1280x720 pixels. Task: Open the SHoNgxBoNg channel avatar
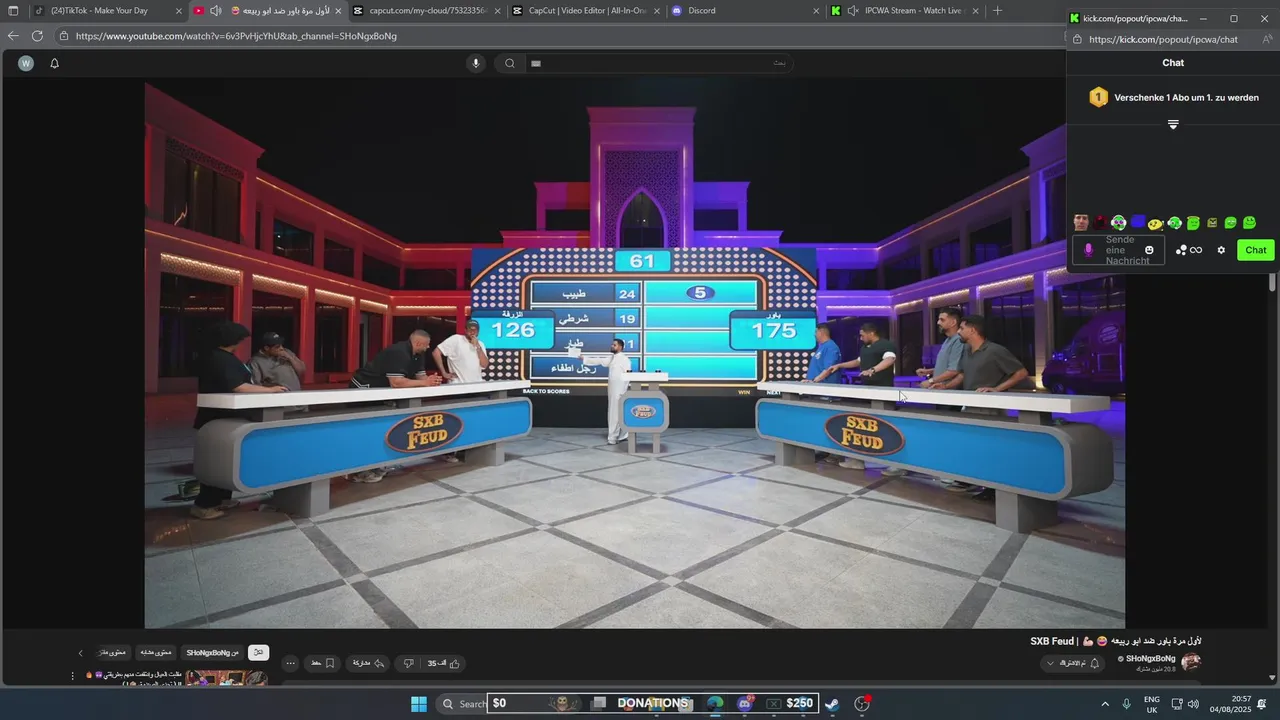tap(1191, 662)
